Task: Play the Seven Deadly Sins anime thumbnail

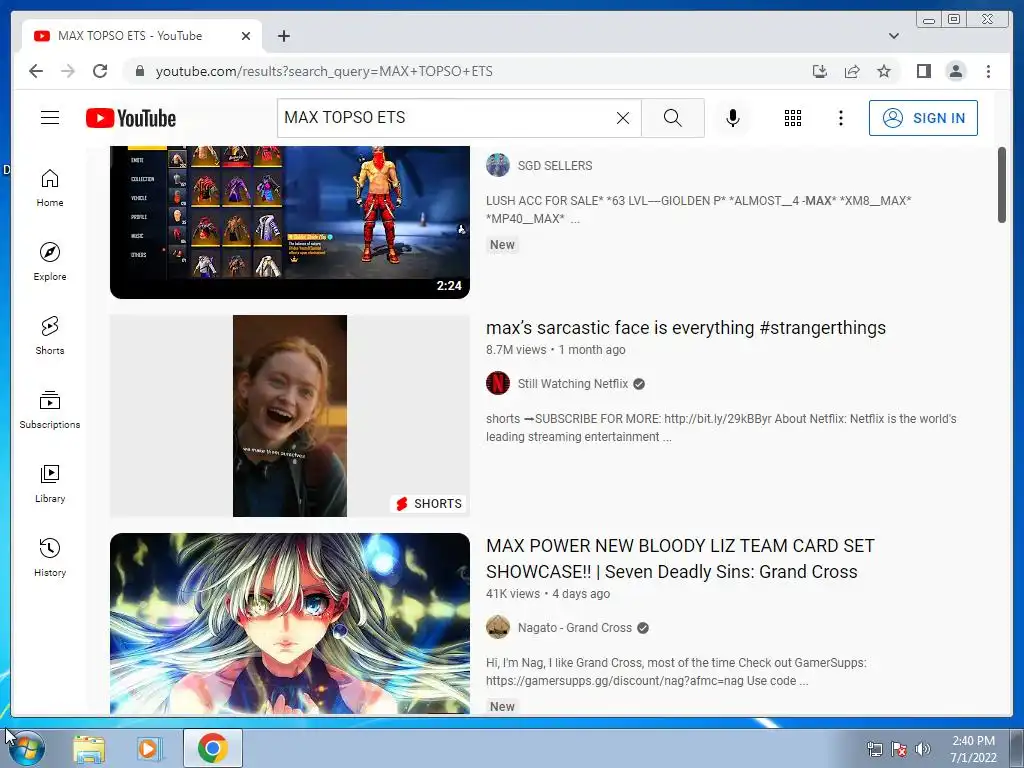Action: tap(290, 624)
